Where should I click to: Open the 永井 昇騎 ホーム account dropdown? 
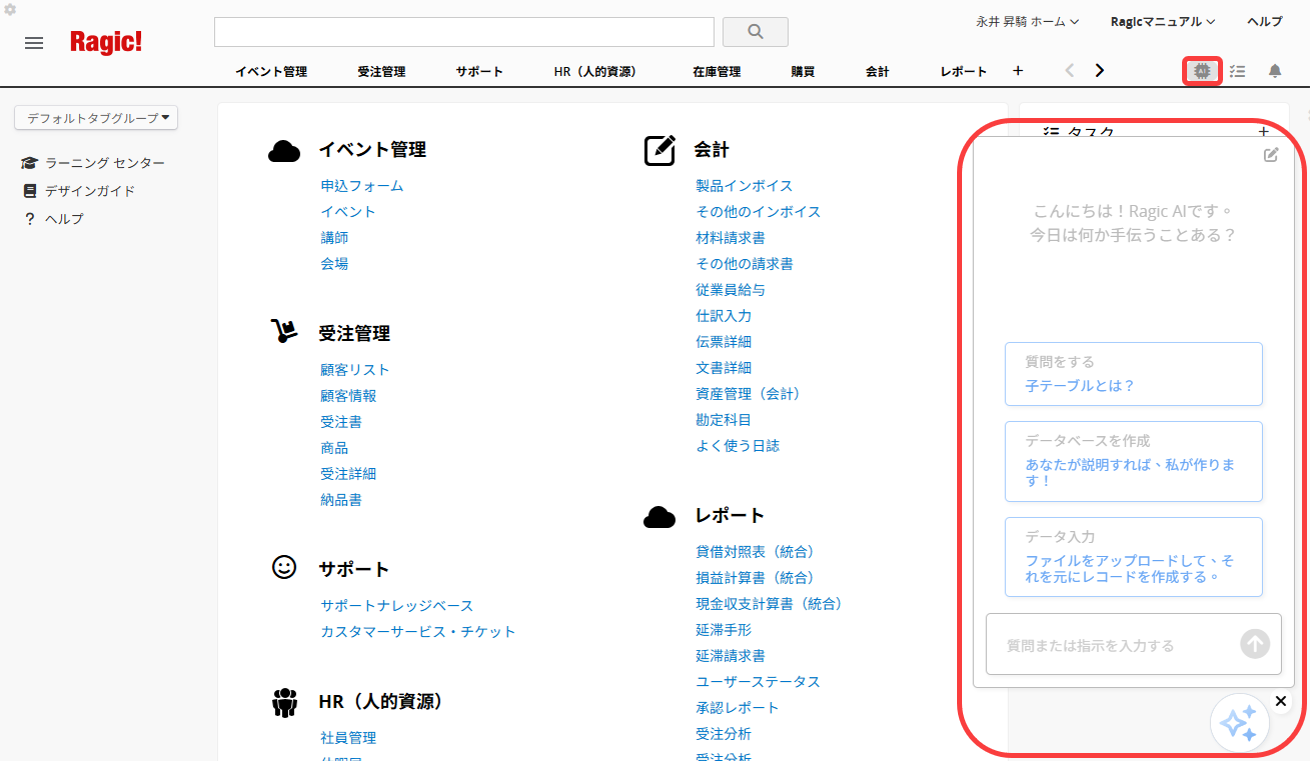1027,21
